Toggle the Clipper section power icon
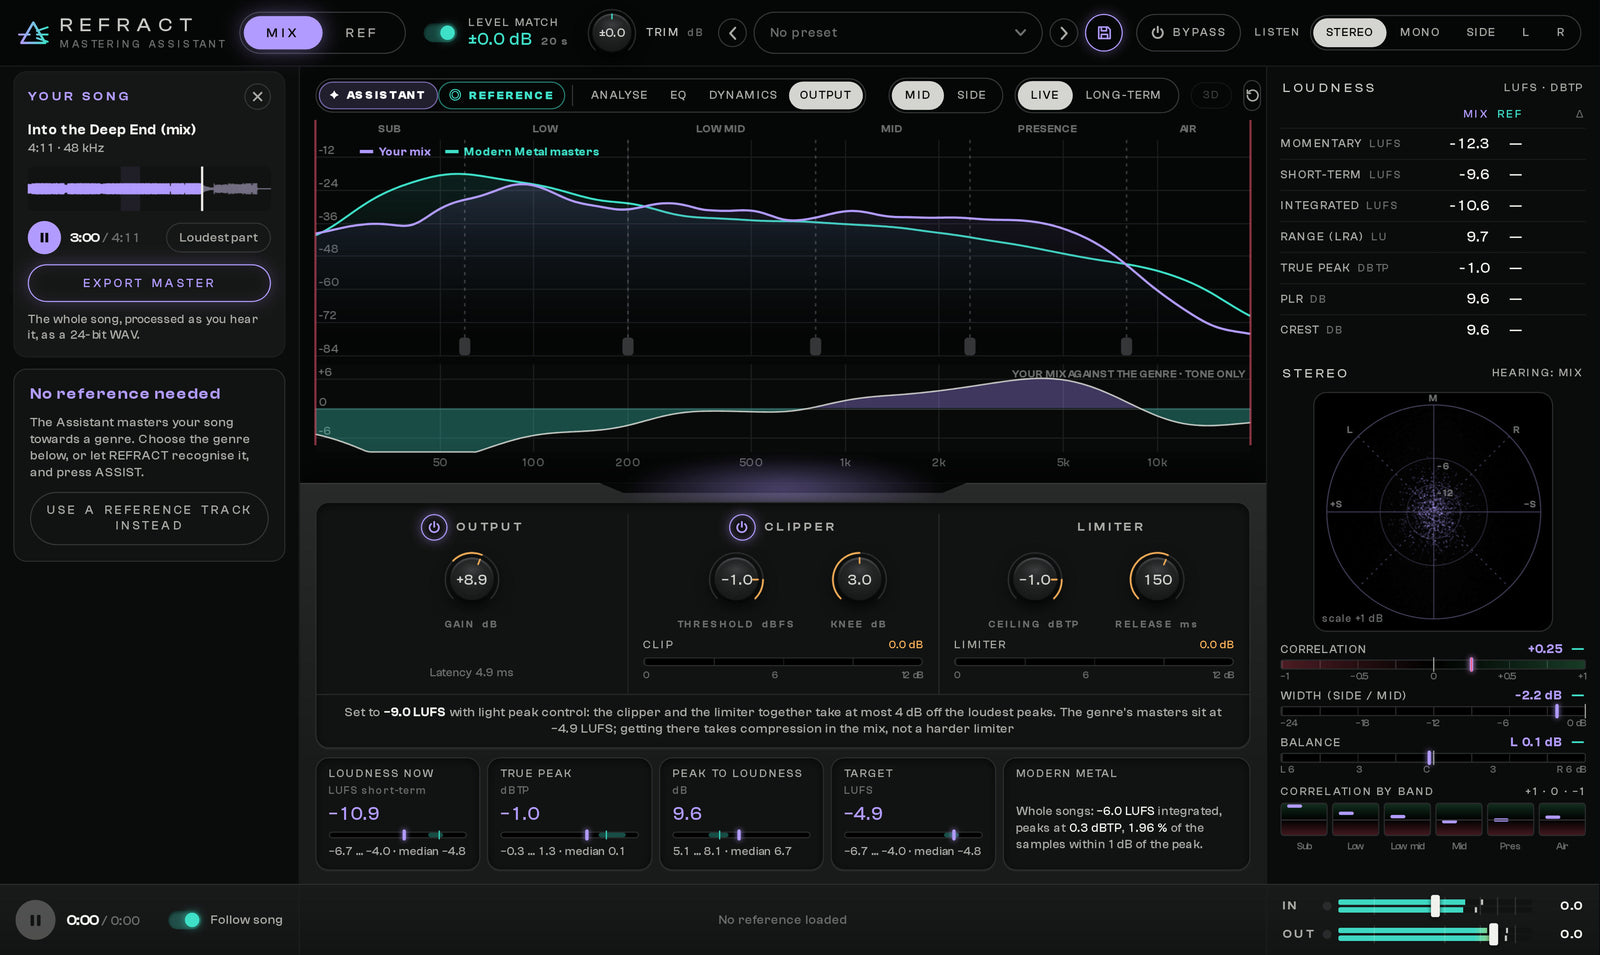This screenshot has width=1600, height=955. pyautogui.click(x=742, y=527)
